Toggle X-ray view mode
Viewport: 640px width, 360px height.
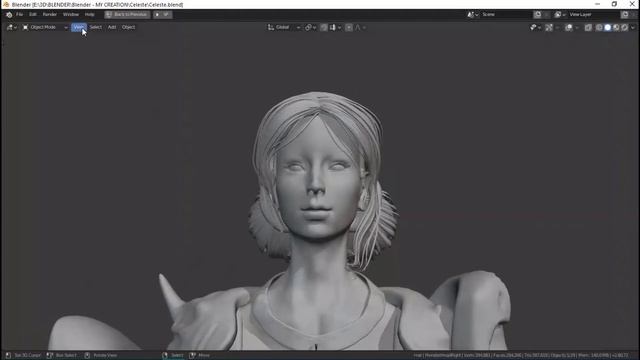tap(588, 27)
